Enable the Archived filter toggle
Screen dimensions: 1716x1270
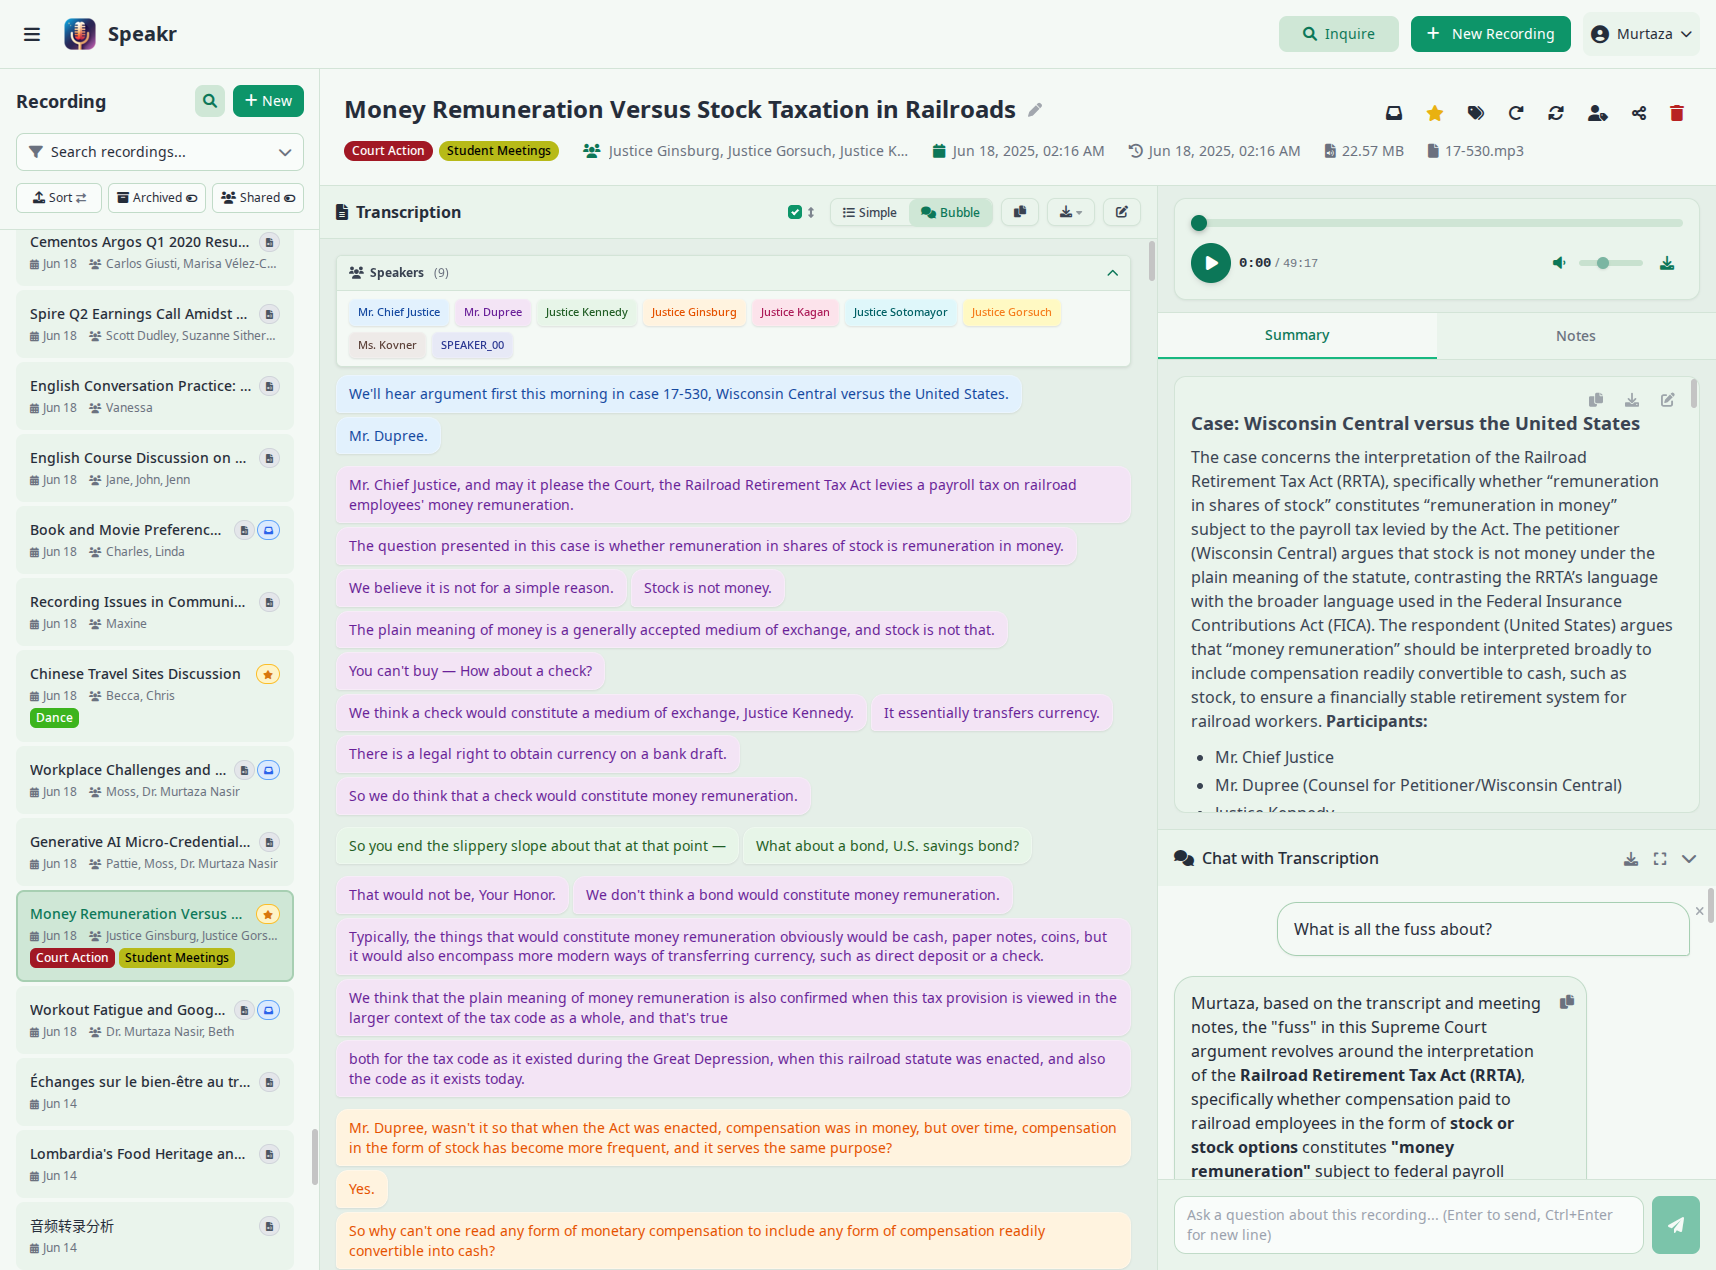pyautogui.click(x=156, y=197)
